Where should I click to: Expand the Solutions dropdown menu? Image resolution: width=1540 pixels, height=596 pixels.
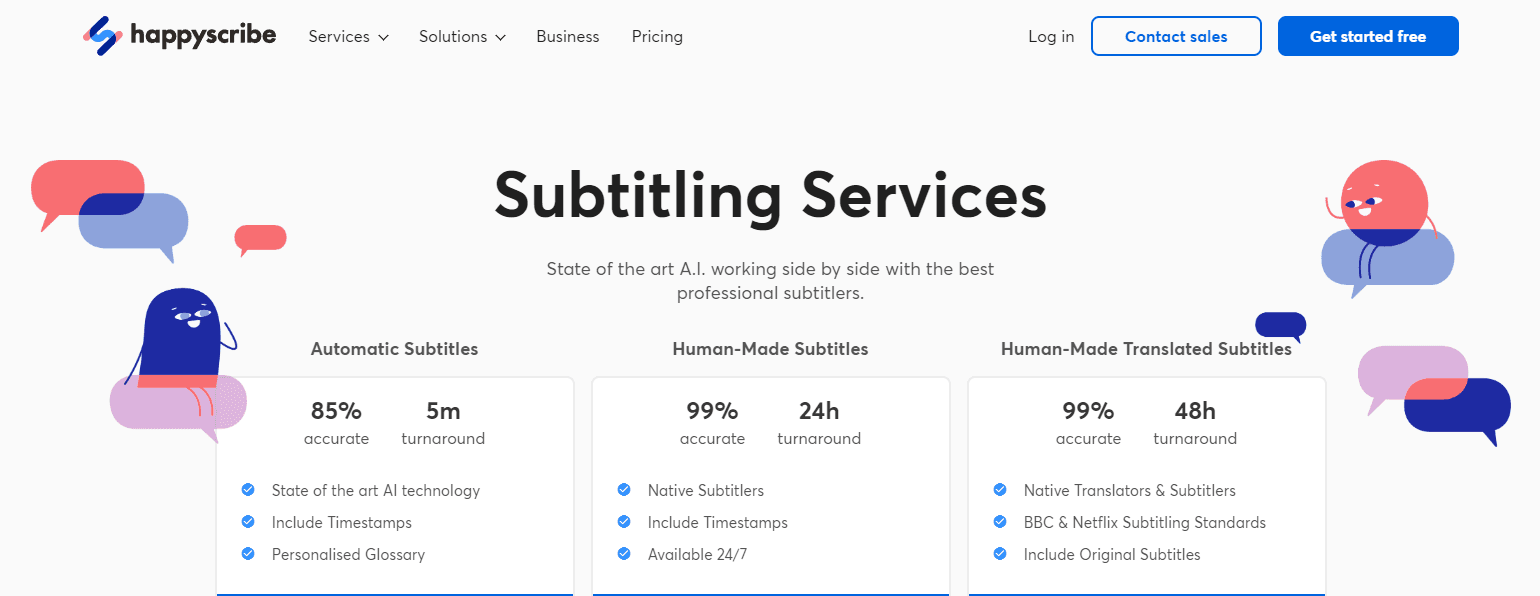coord(462,37)
